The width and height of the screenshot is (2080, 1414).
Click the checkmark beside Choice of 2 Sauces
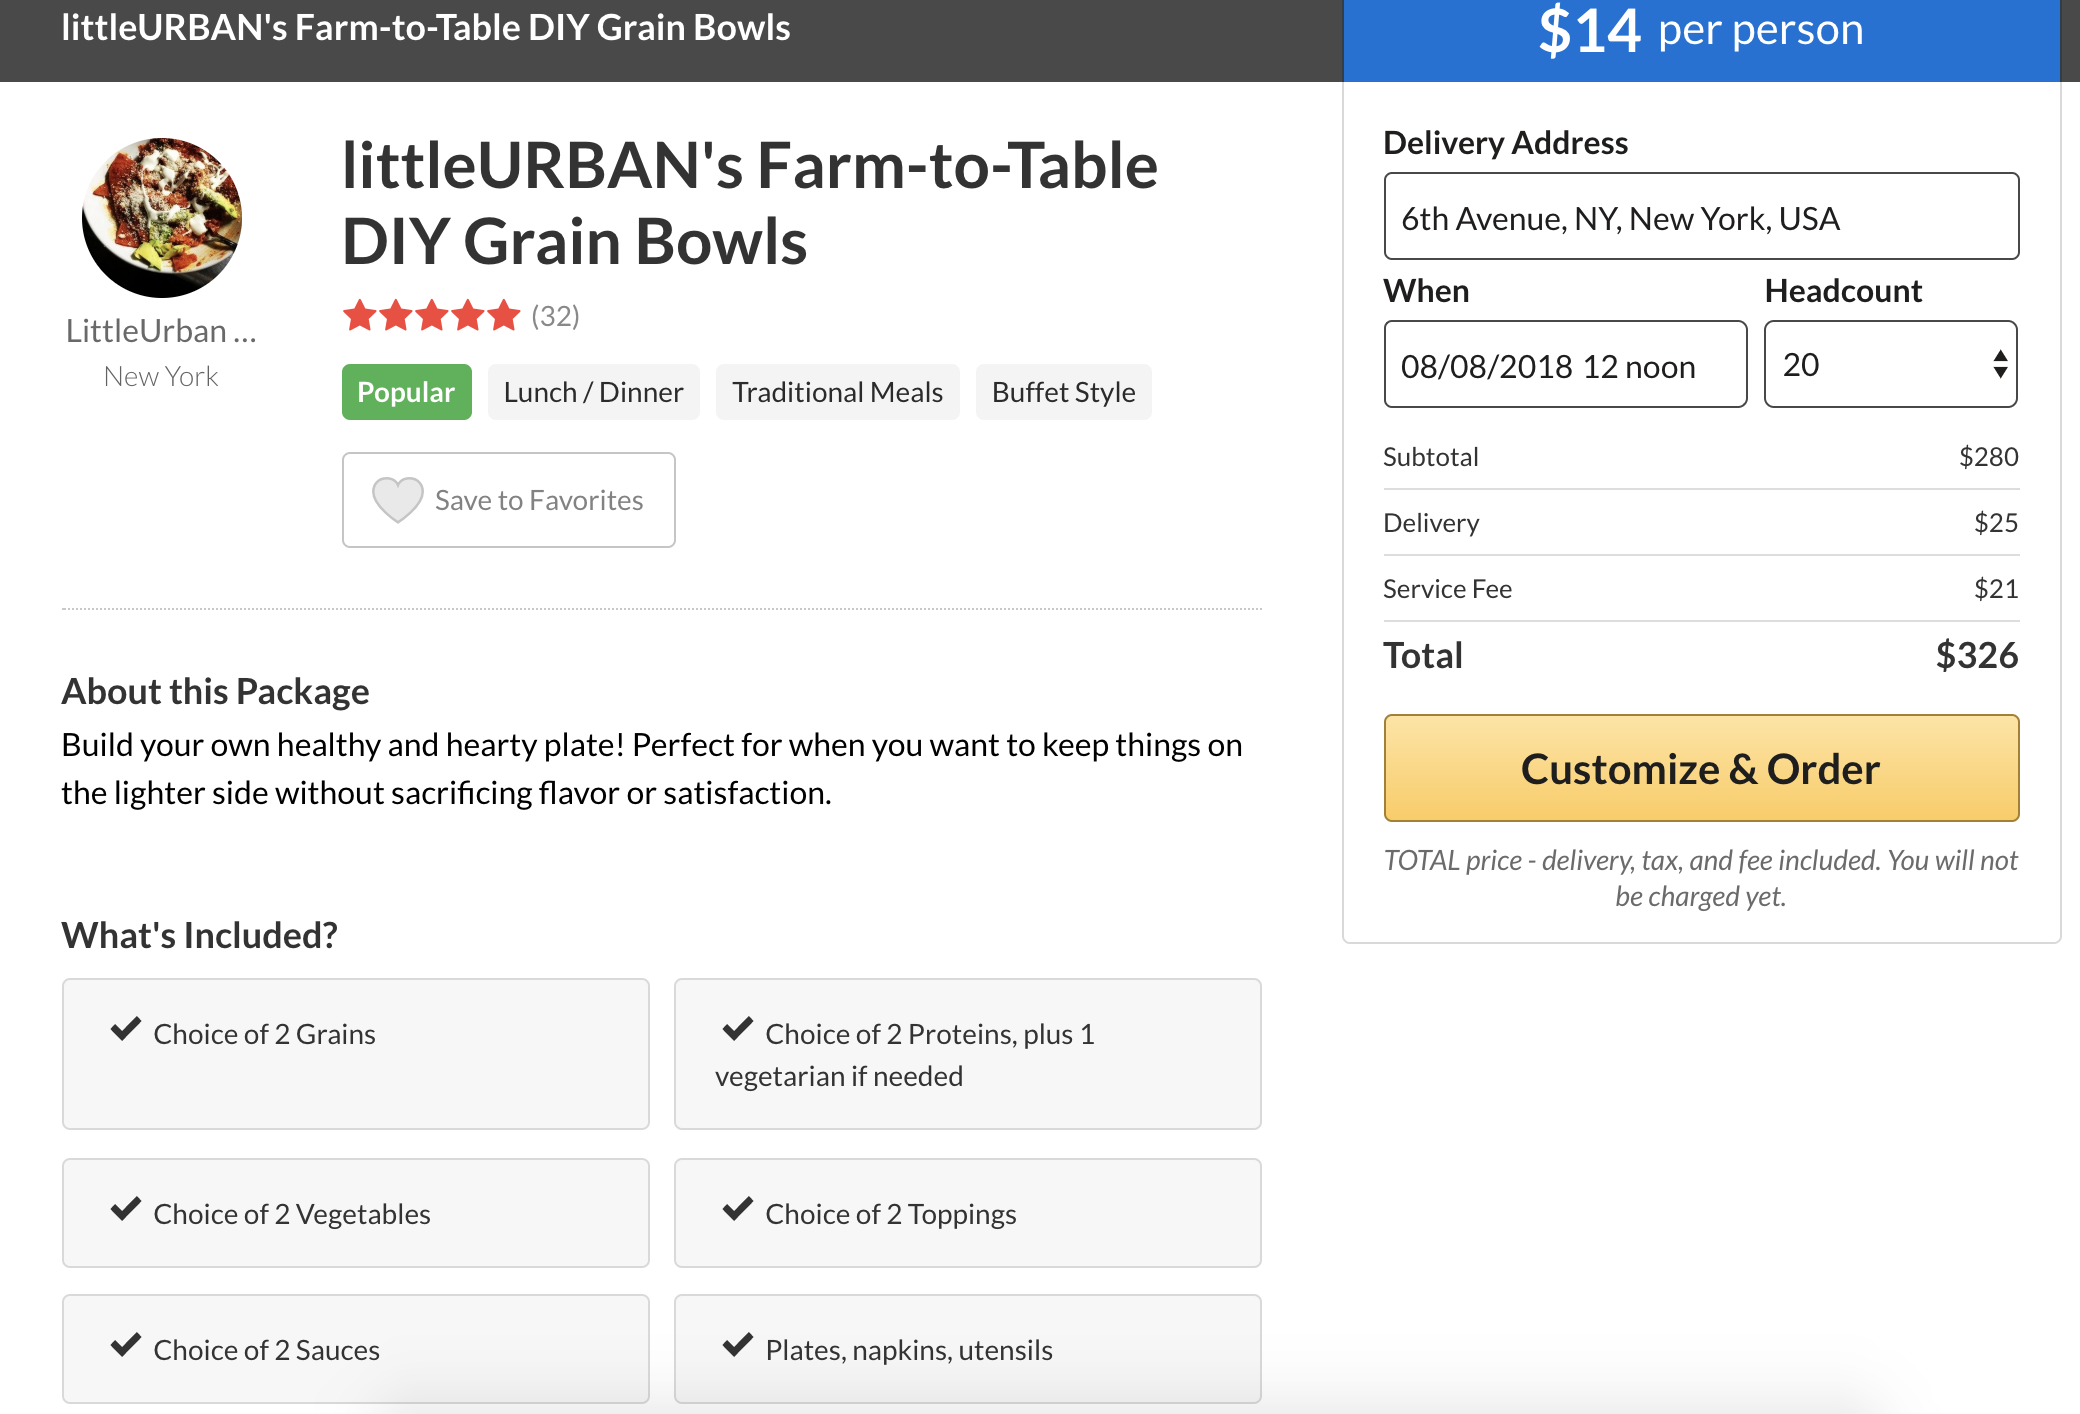[126, 1345]
